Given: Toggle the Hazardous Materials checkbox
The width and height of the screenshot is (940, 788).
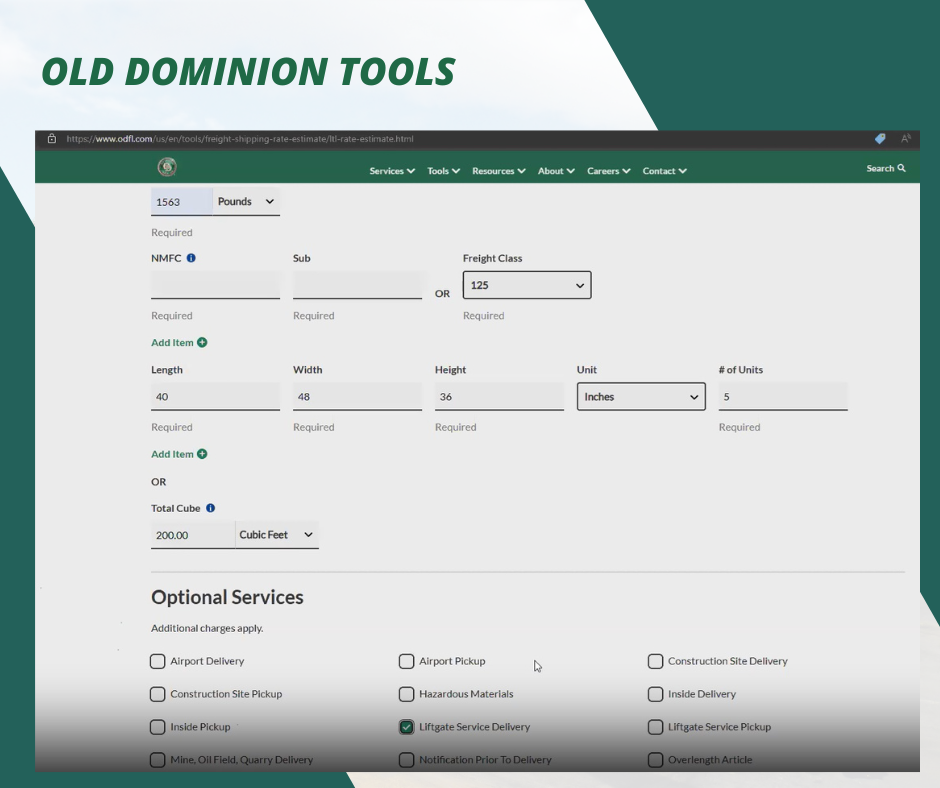Looking at the screenshot, I should [x=406, y=694].
